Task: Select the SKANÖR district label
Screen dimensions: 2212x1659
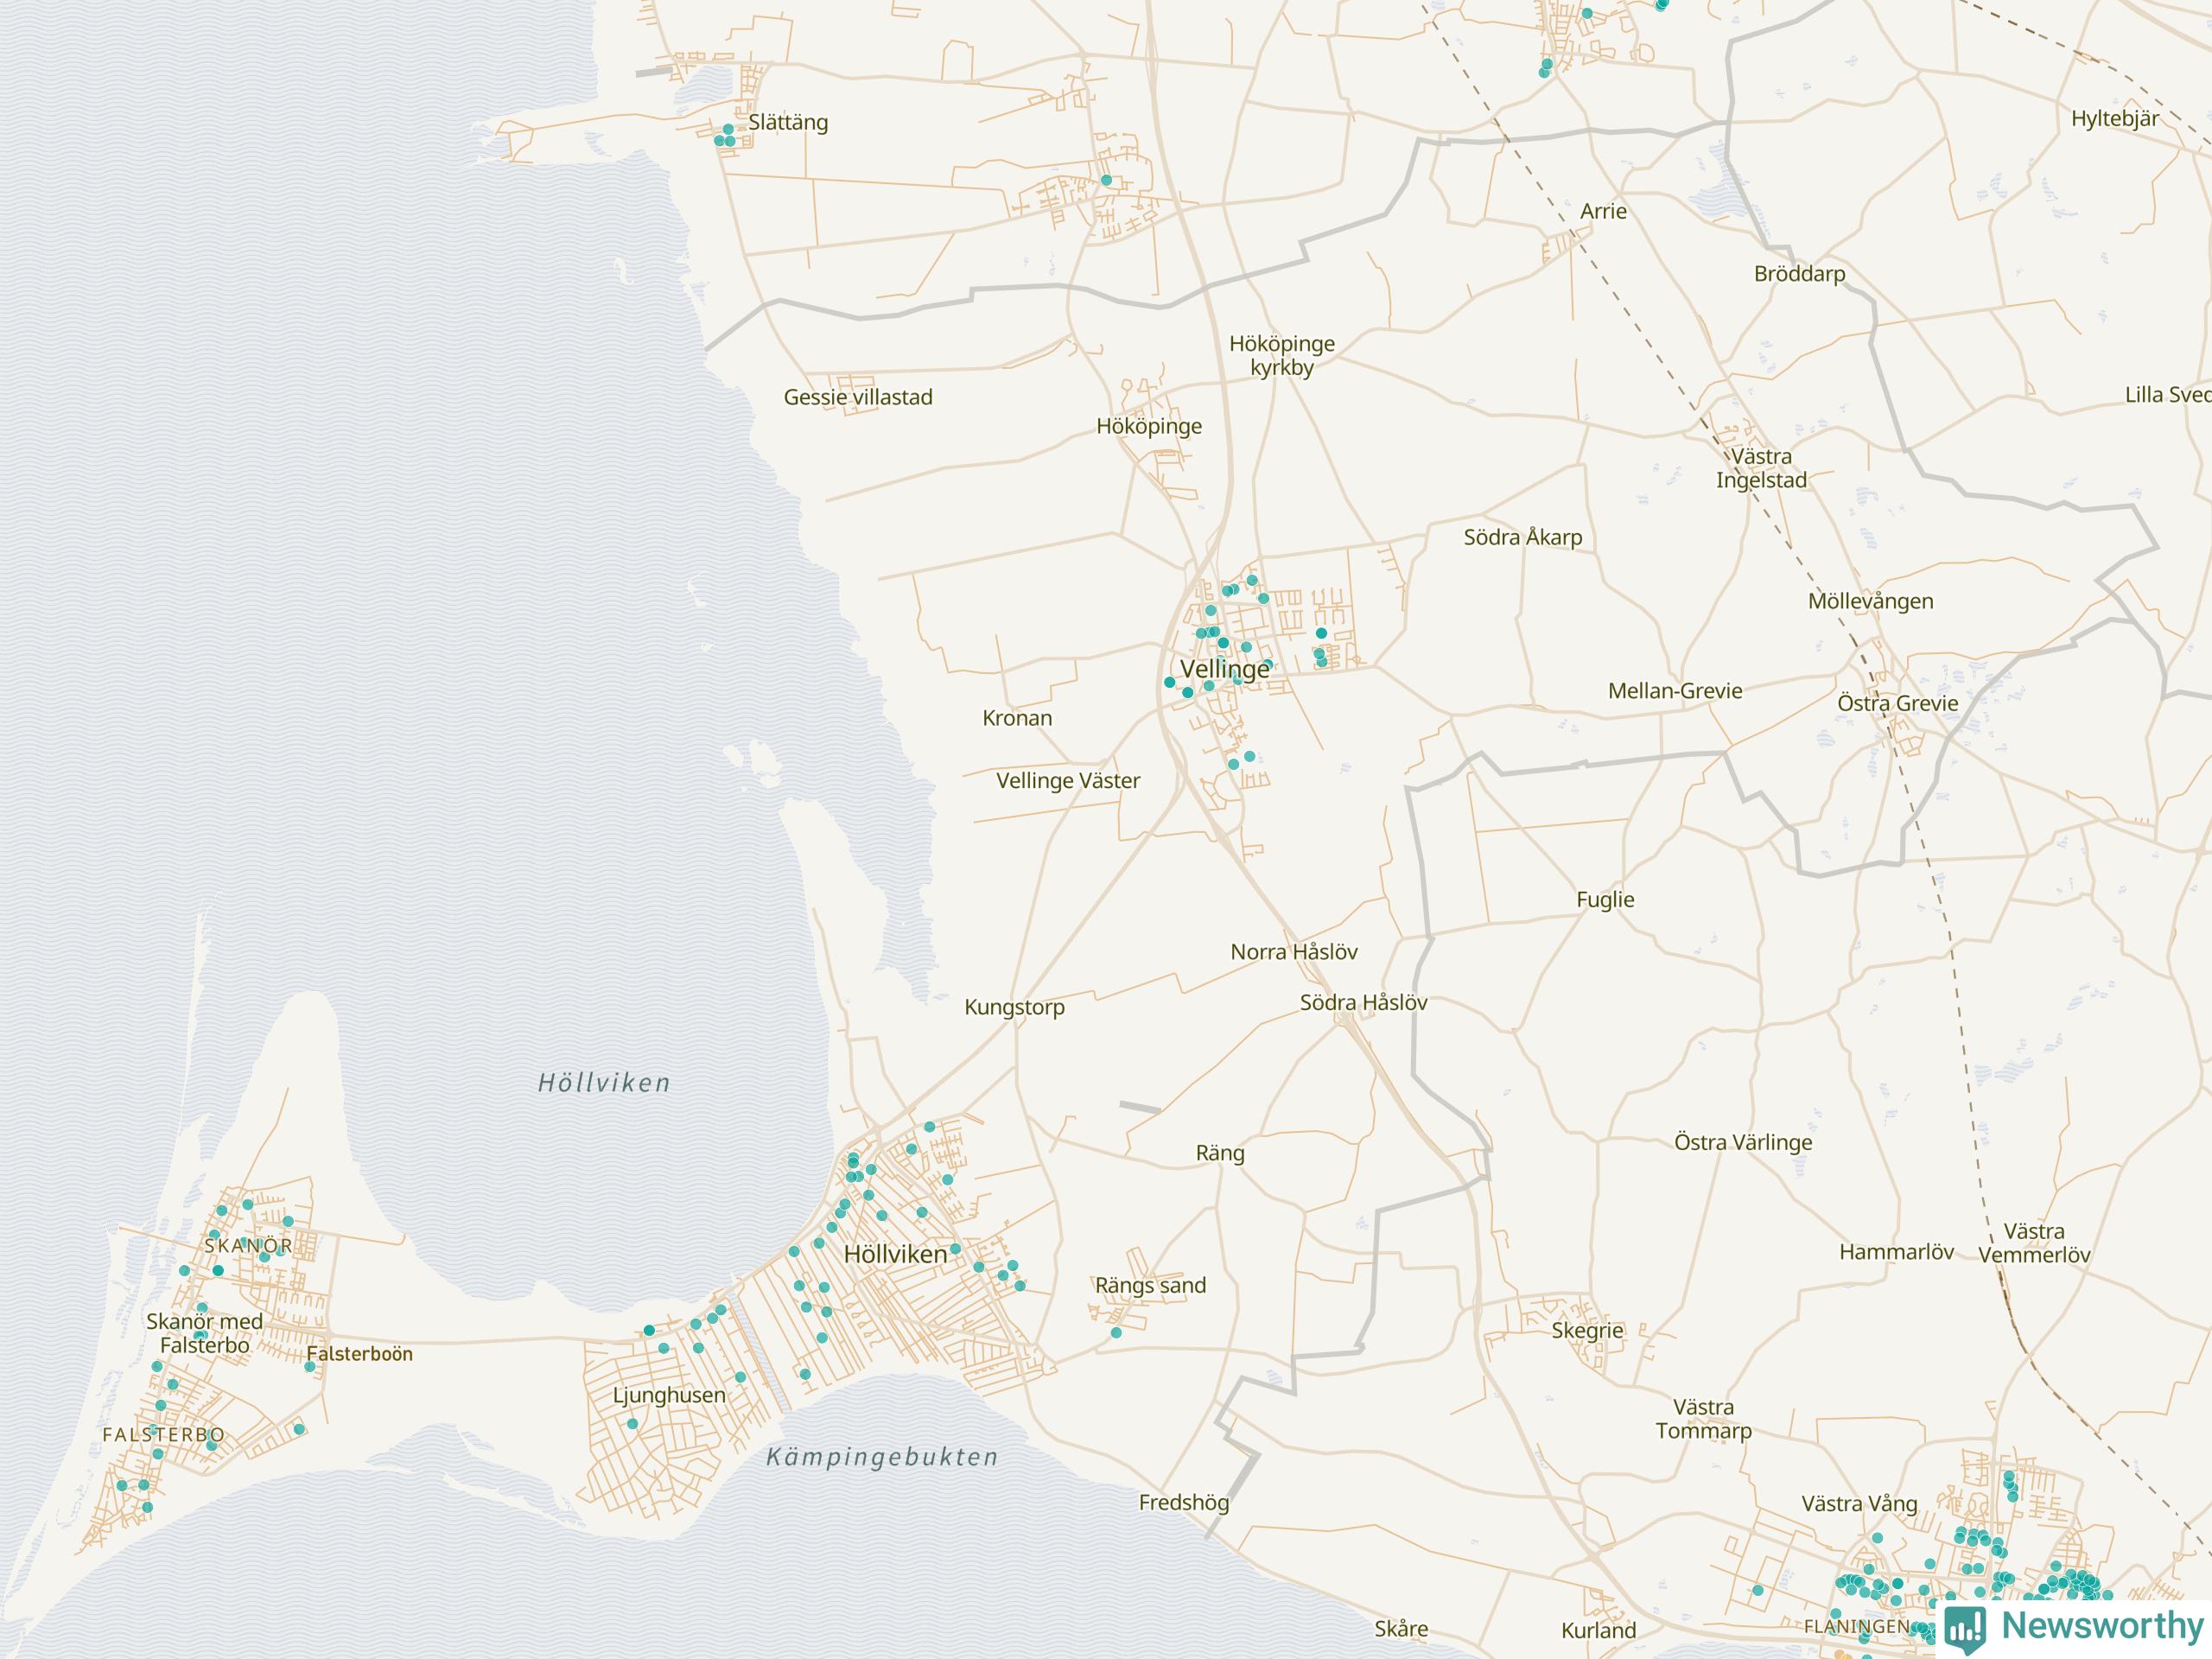Action: [248, 1246]
